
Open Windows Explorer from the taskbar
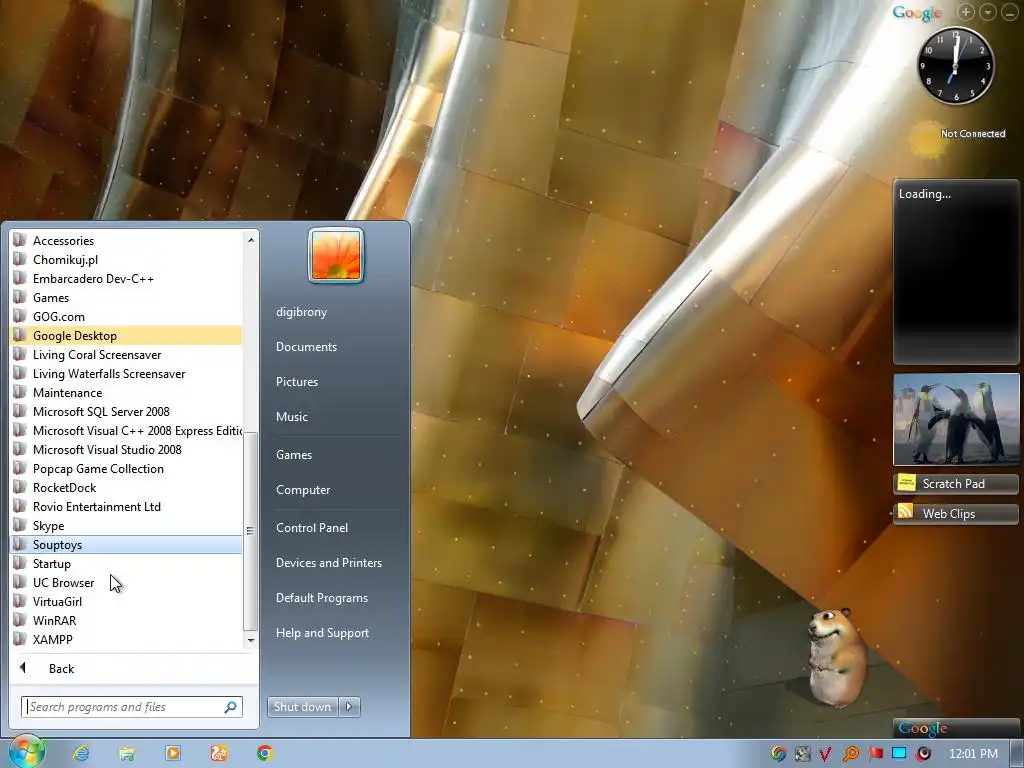tap(127, 753)
